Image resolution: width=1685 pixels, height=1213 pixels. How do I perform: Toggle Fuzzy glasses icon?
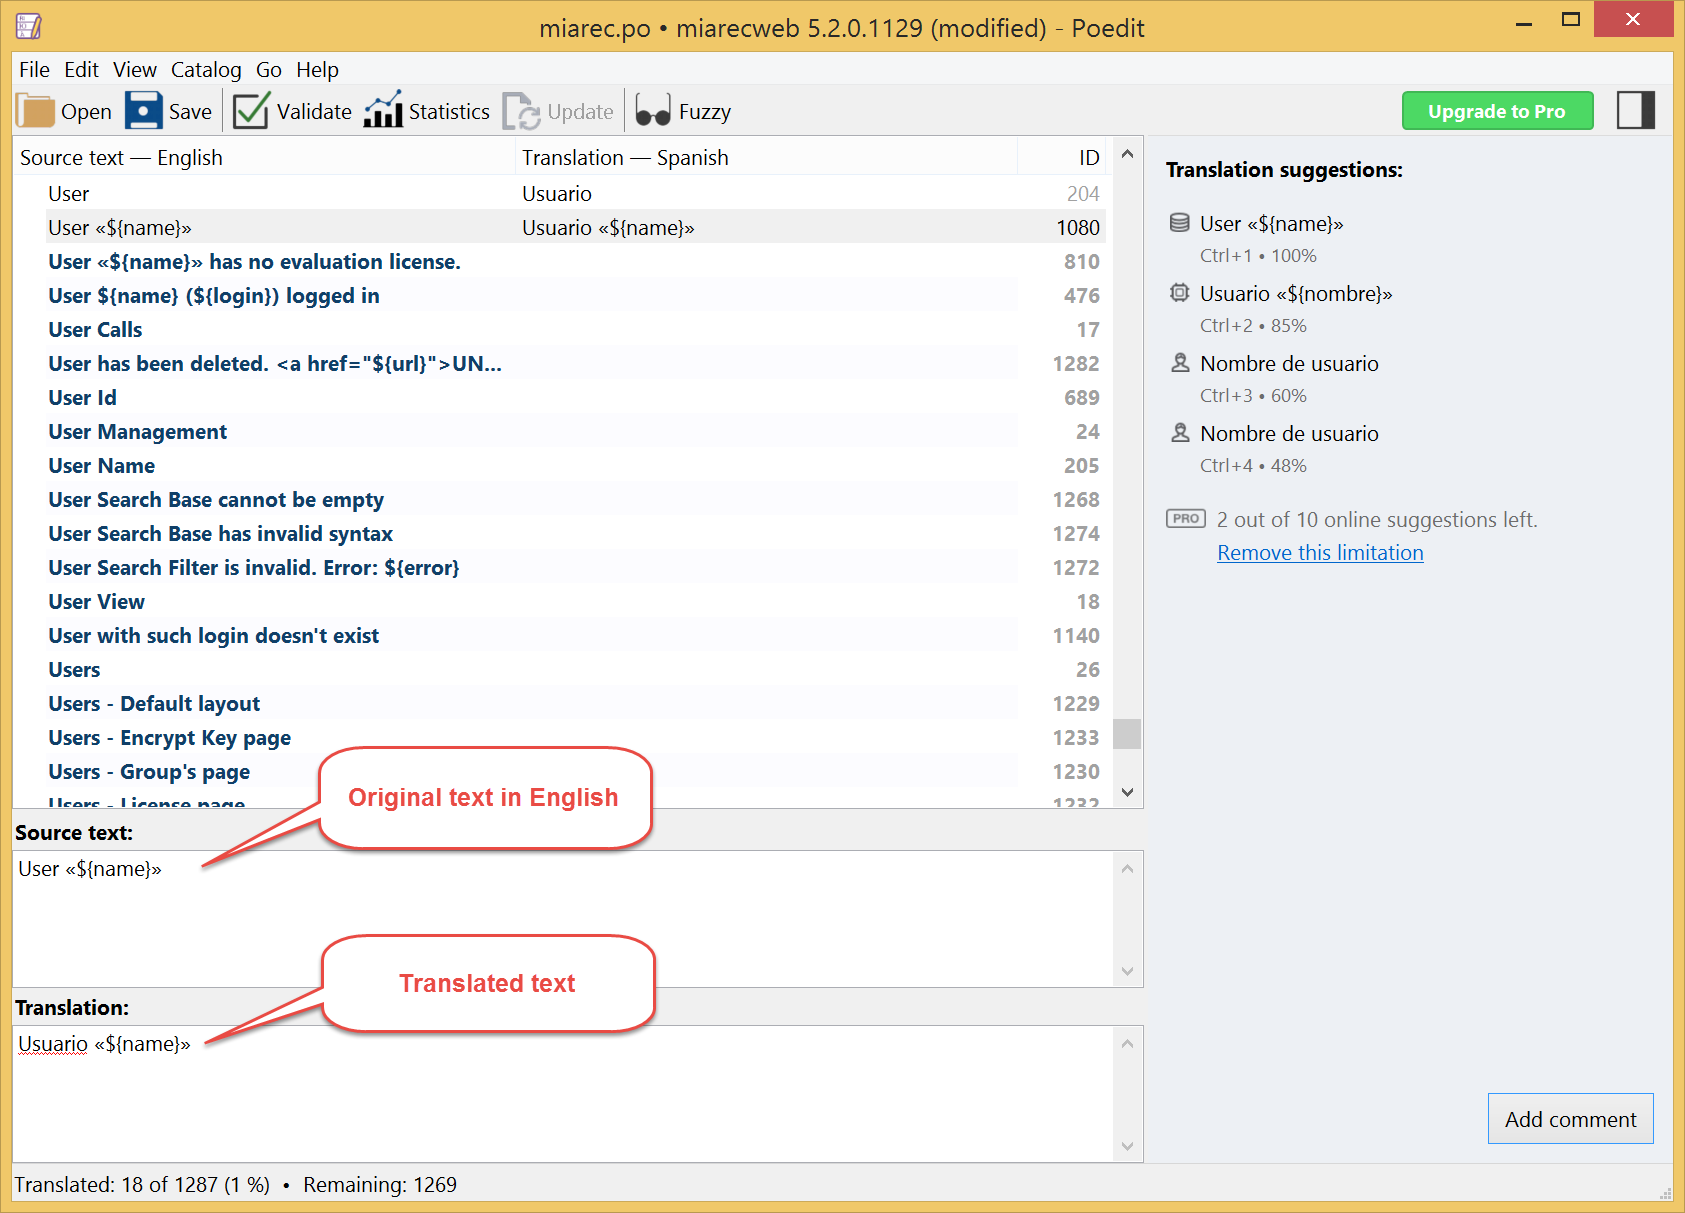tap(653, 111)
